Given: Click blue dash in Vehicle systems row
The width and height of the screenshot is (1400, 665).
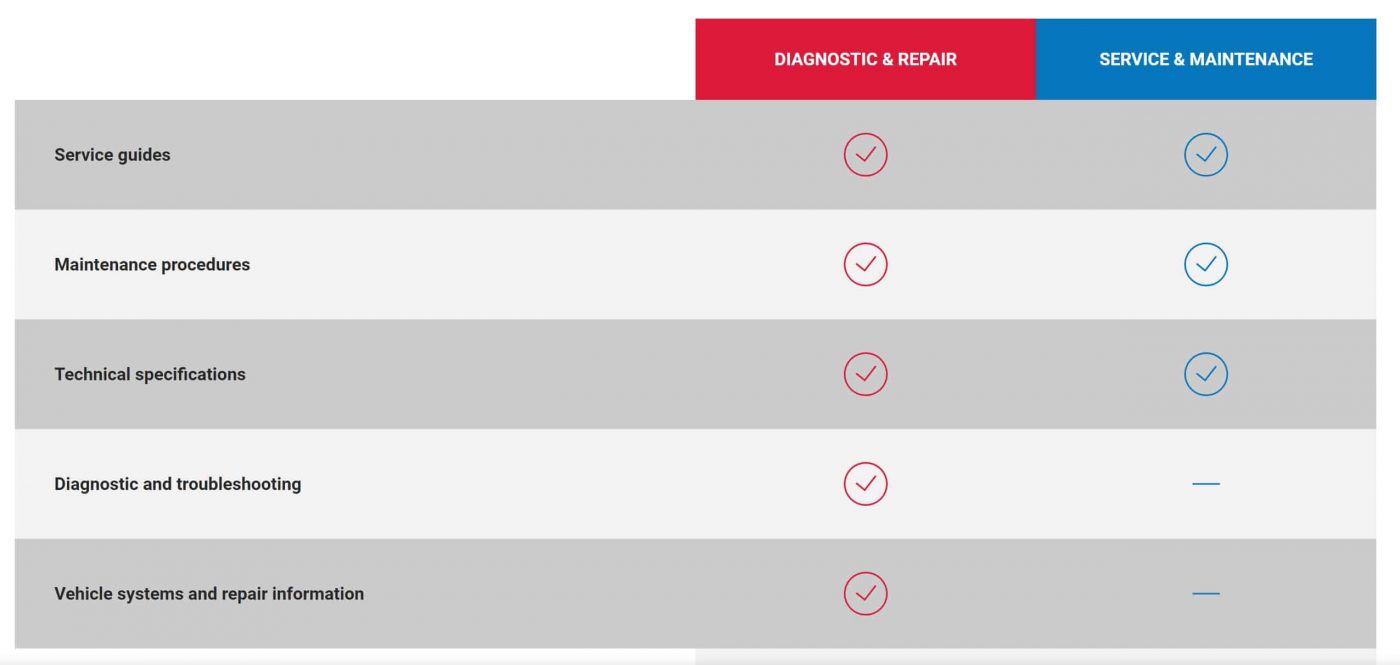Looking at the screenshot, I should [x=1206, y=594].
